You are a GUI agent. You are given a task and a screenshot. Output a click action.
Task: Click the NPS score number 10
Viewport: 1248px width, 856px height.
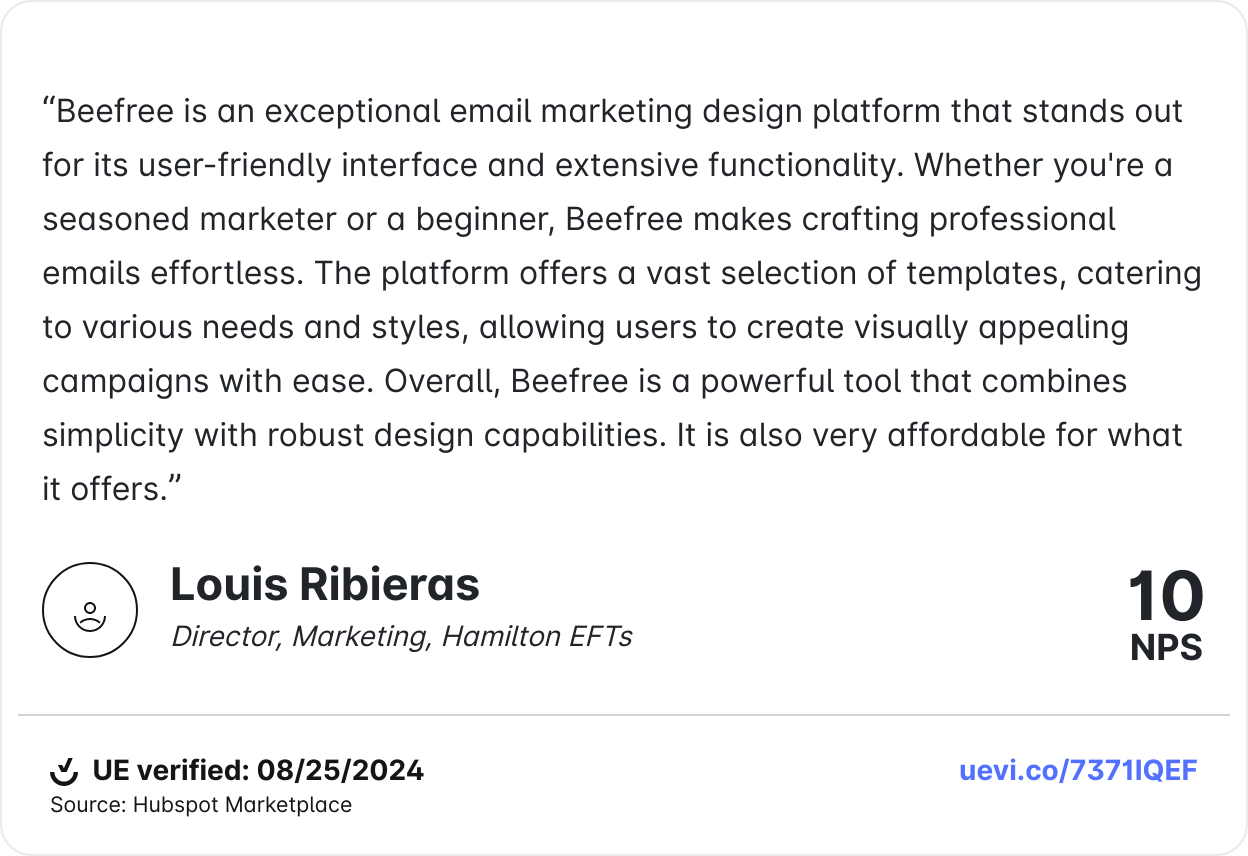click(1165, 597)
